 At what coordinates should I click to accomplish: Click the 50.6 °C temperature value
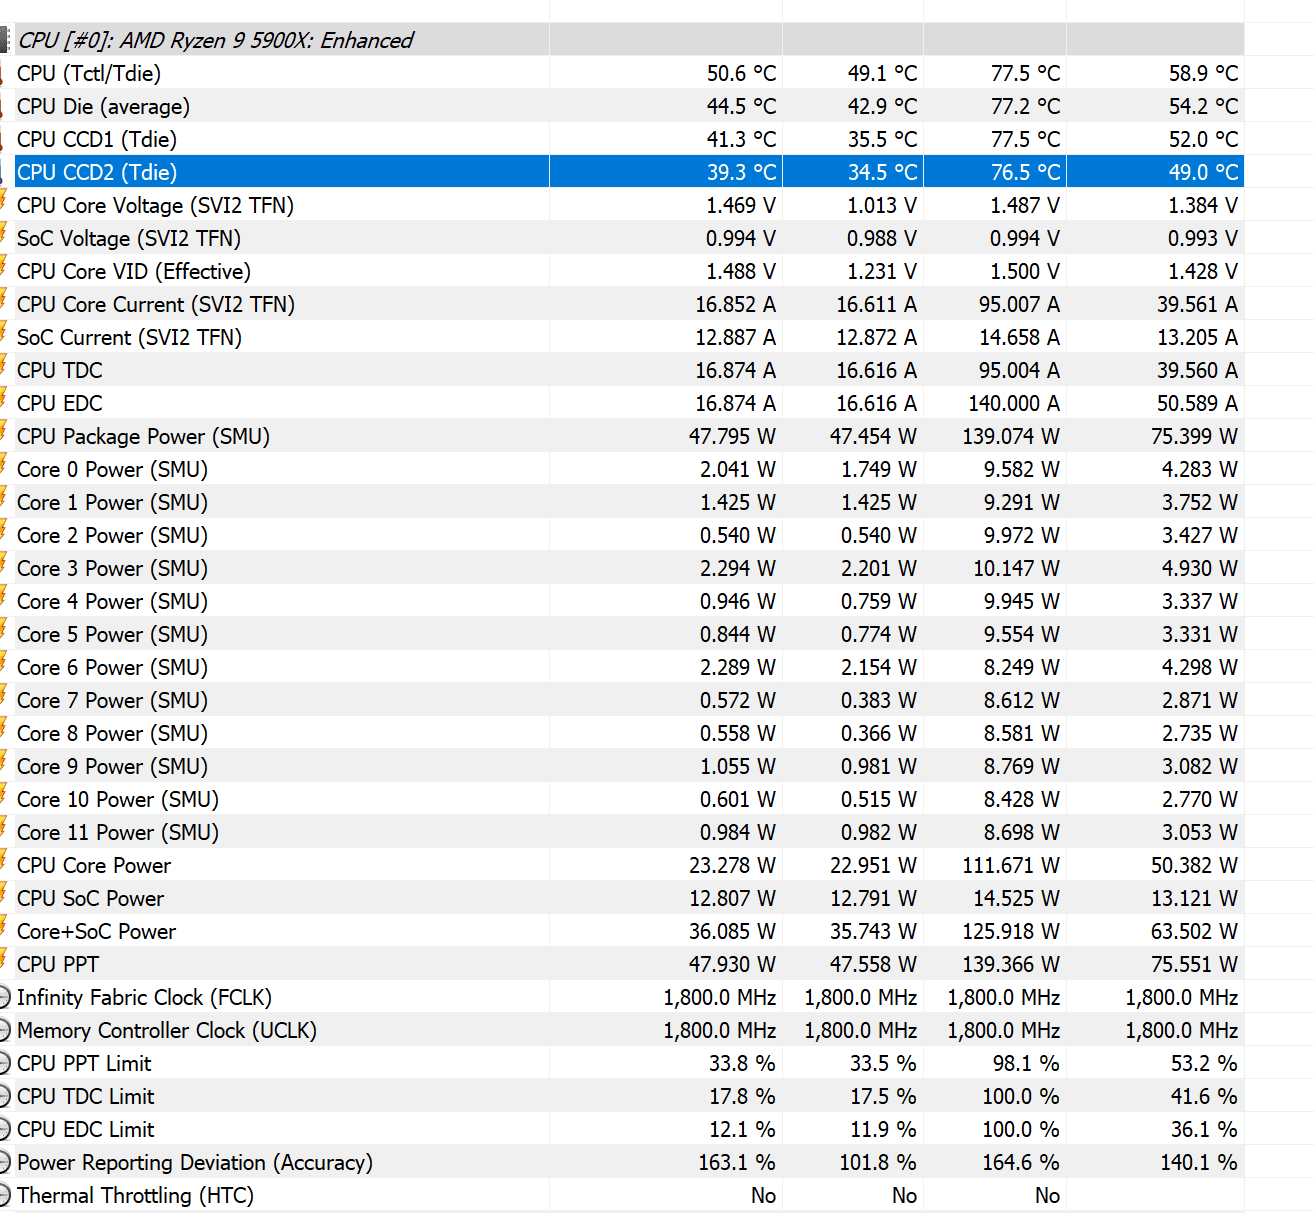(x=741, y=73)
